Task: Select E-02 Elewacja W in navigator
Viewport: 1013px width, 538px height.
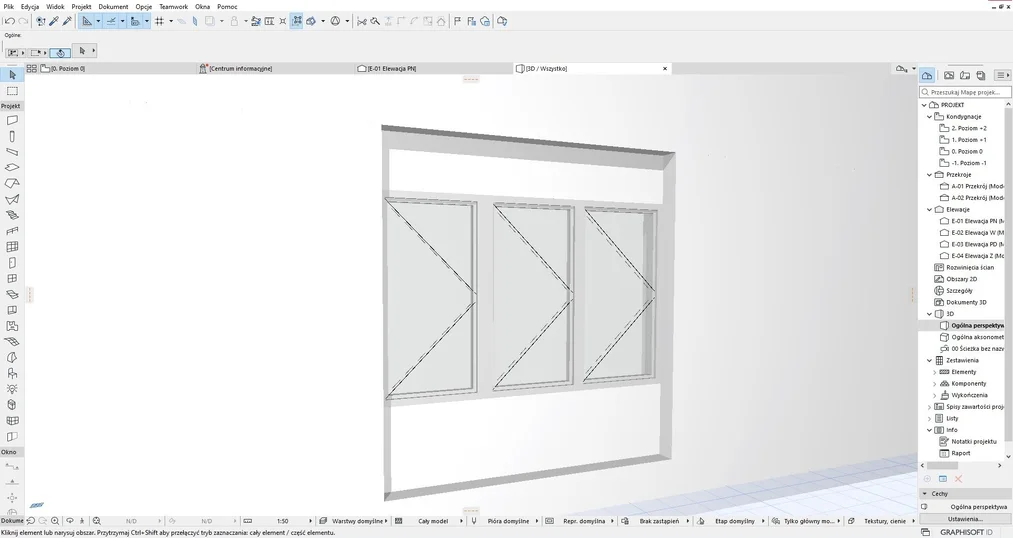Action: point(972,233)
